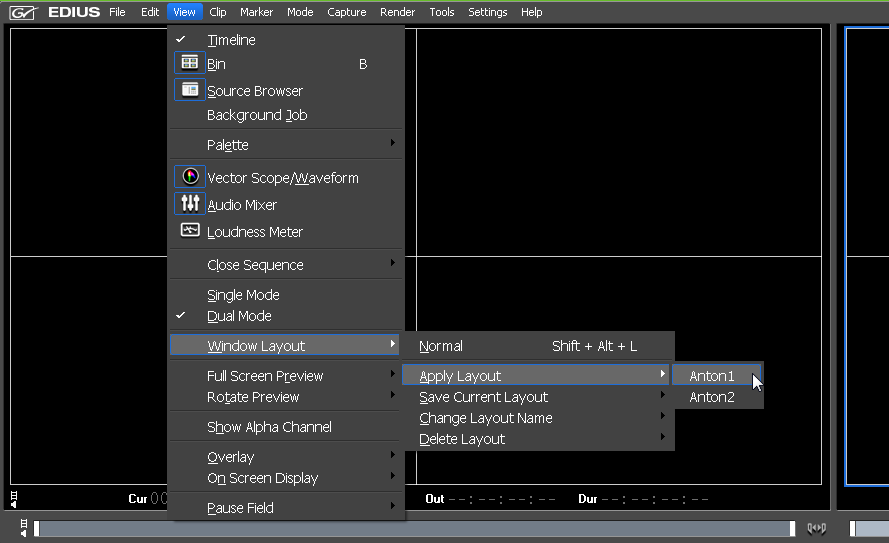
Task: Choose Normal window layout
Action: tap(441, 346)
